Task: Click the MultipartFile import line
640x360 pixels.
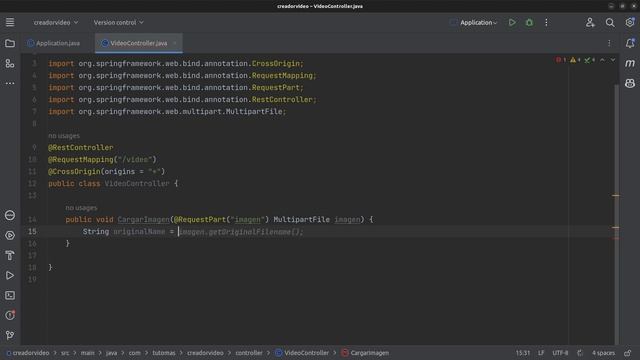Action: click(x=167, y=111)
